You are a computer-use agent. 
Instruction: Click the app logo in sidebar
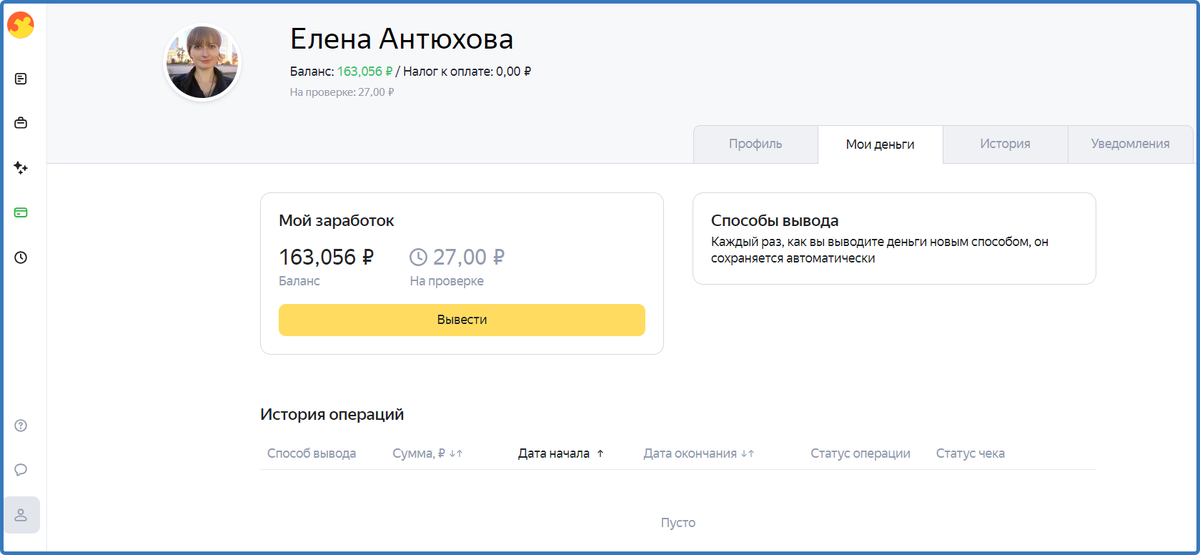point(21,25)
